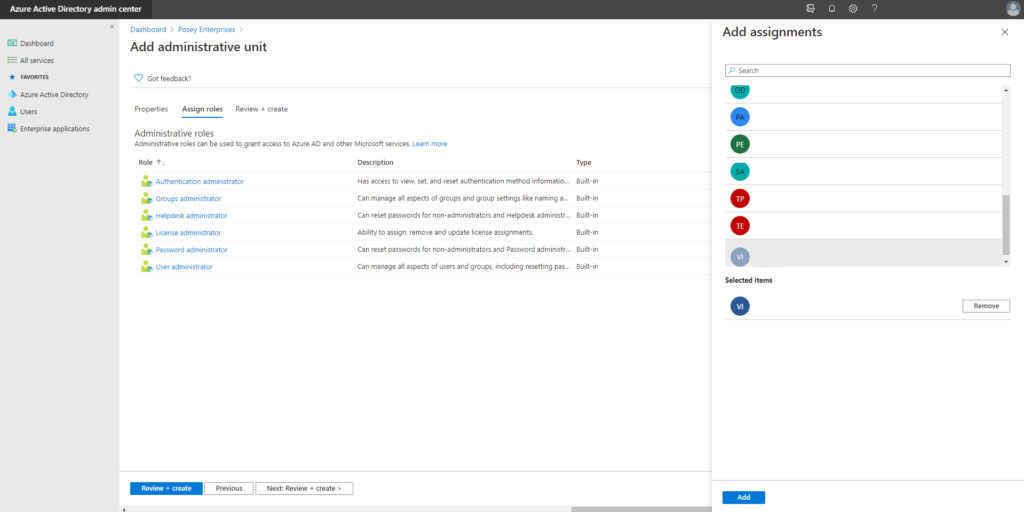1024x512 pixels.
Task: Open the Password administrator role
Action: coord(191,249)
